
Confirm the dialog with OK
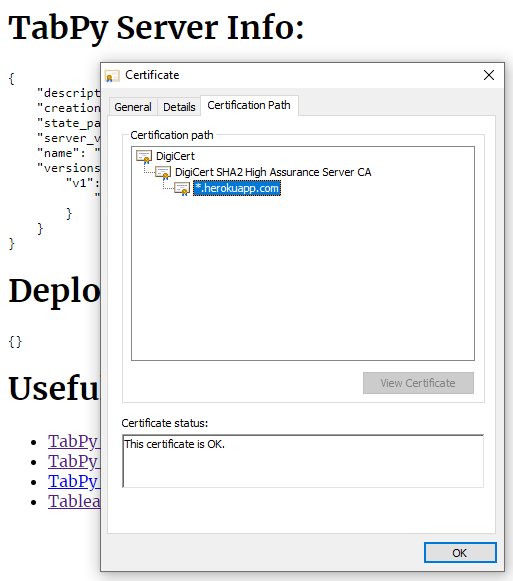click(x=460, y=553)
